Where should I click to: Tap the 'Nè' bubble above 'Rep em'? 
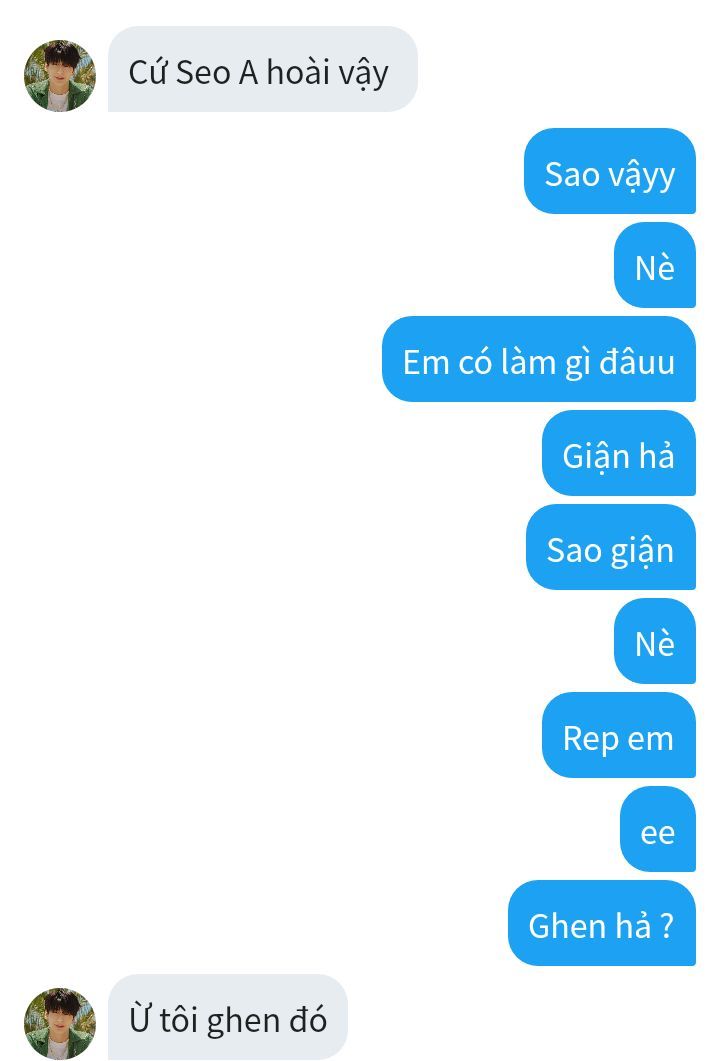655,641
